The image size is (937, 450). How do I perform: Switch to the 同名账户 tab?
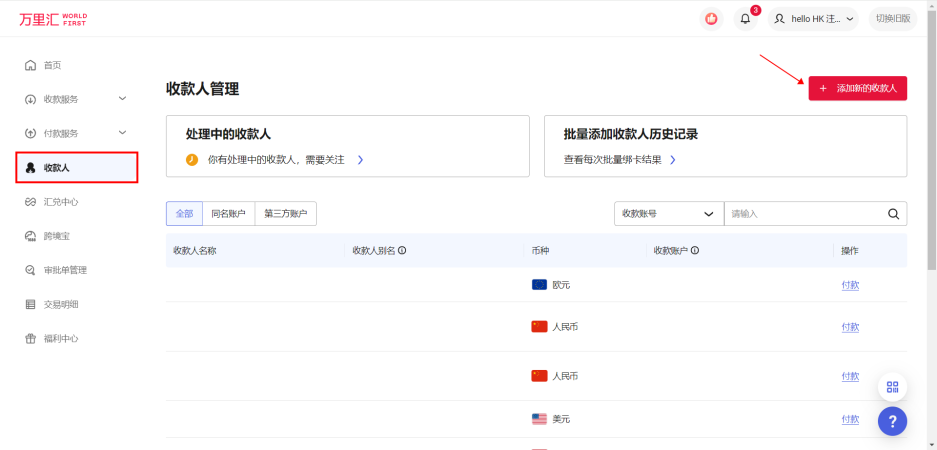pyautogui.click(x=228, y=213)
